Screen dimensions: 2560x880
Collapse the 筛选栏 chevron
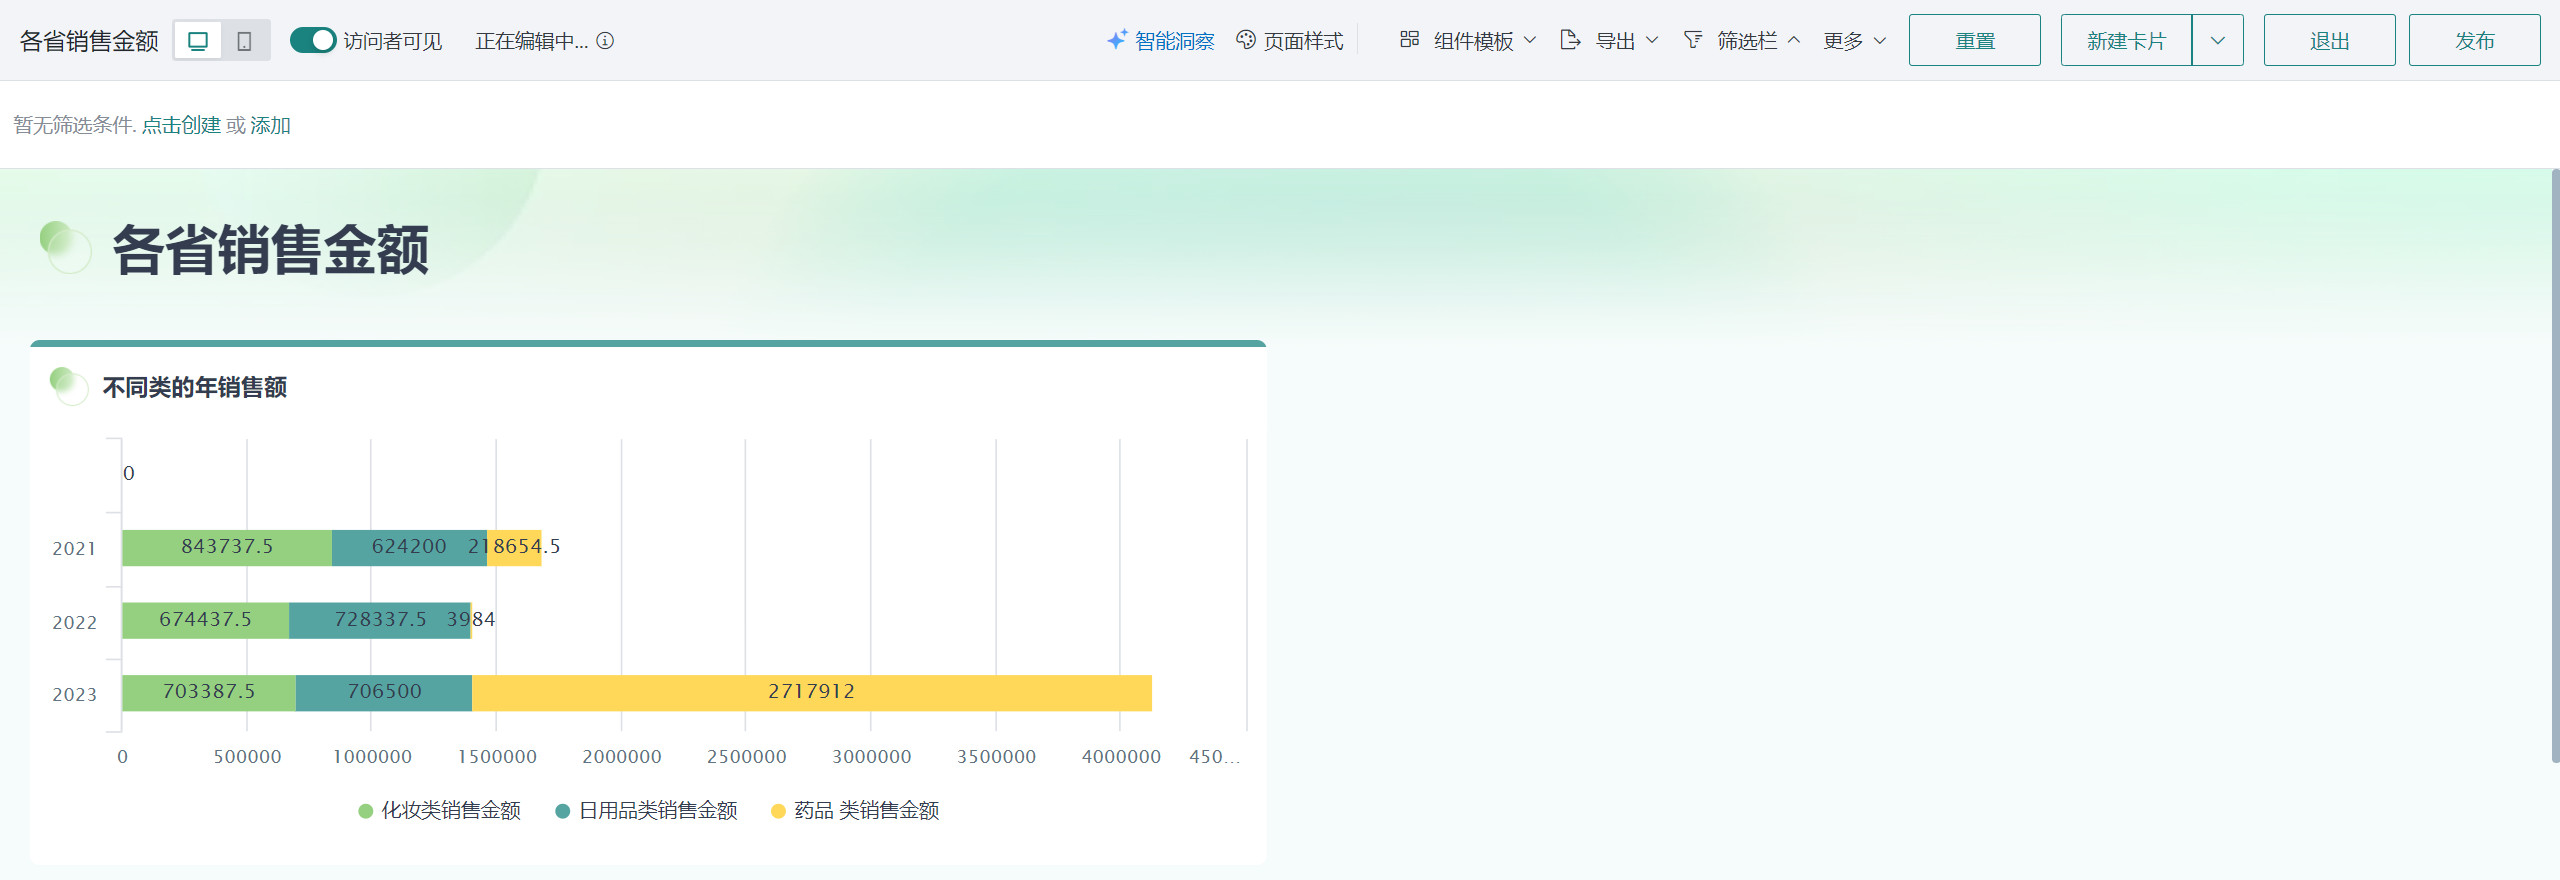click(1794, 41)
